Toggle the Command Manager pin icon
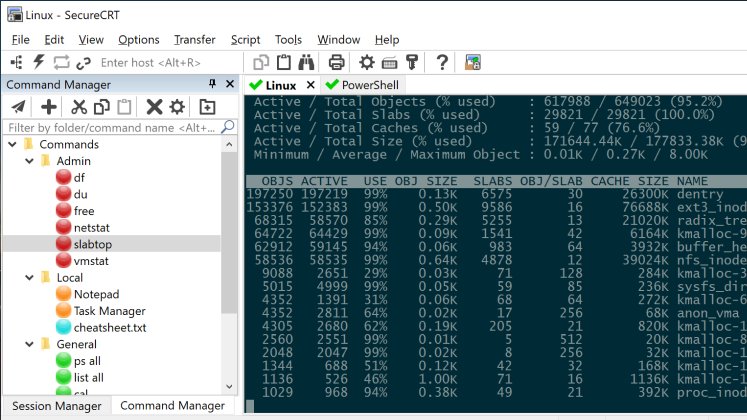The width and height of the screenshot is (747, 420). click(x=212, y=84)
